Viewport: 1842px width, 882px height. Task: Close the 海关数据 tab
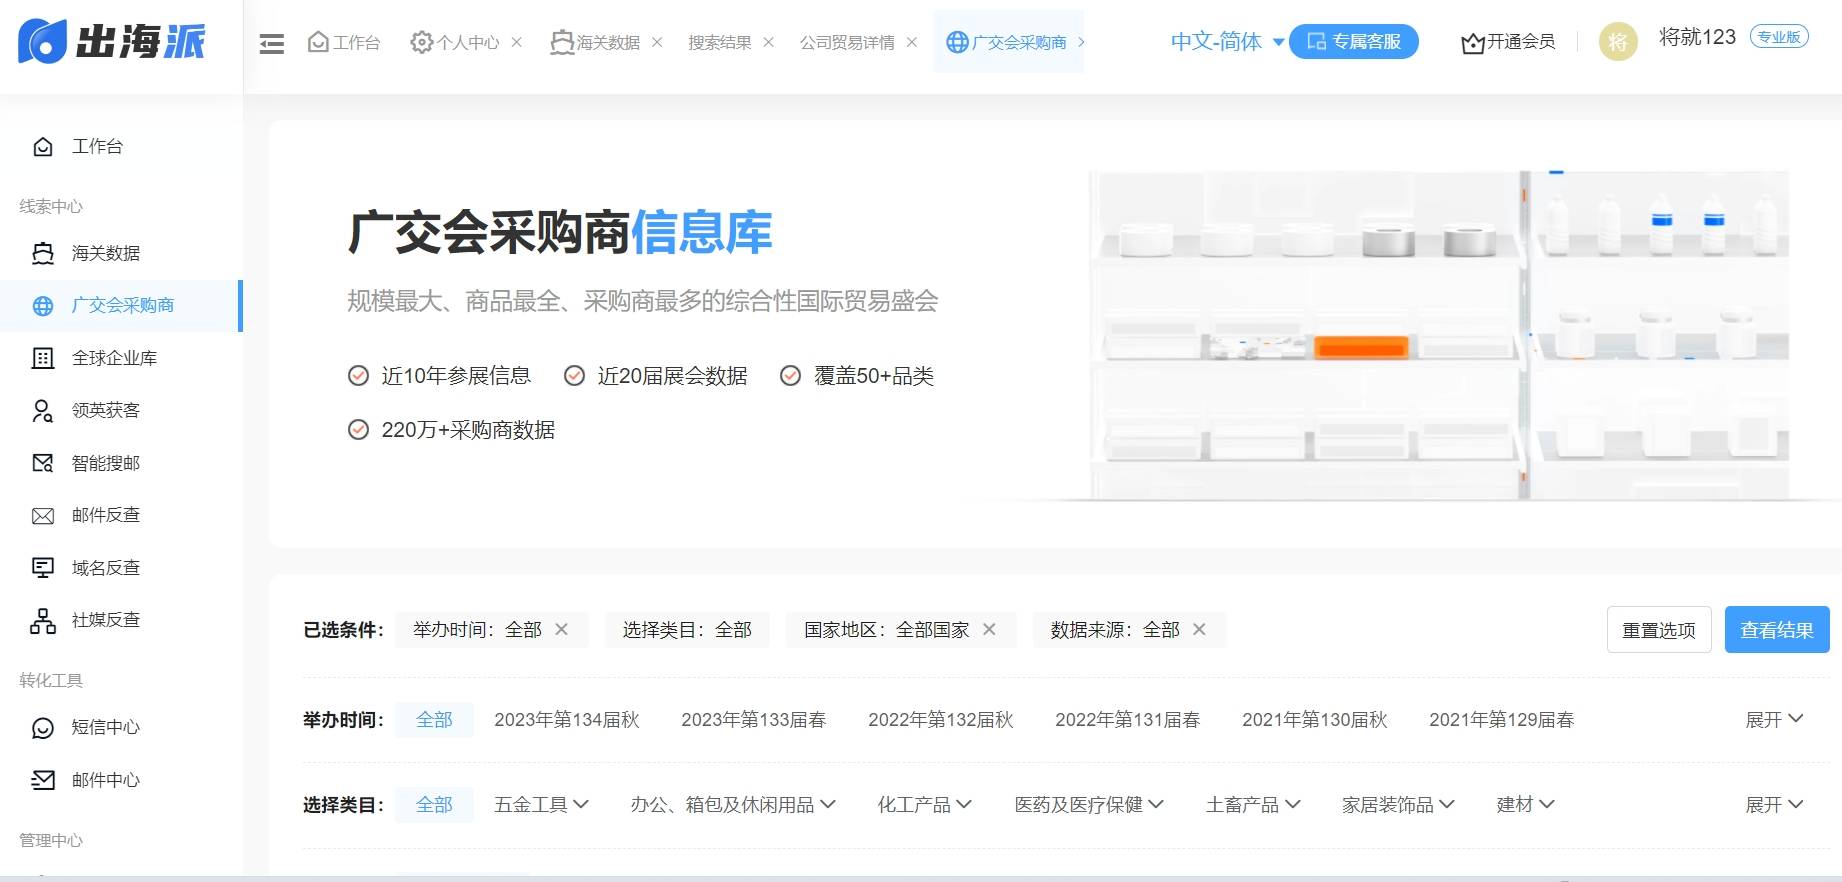[657, 42]
